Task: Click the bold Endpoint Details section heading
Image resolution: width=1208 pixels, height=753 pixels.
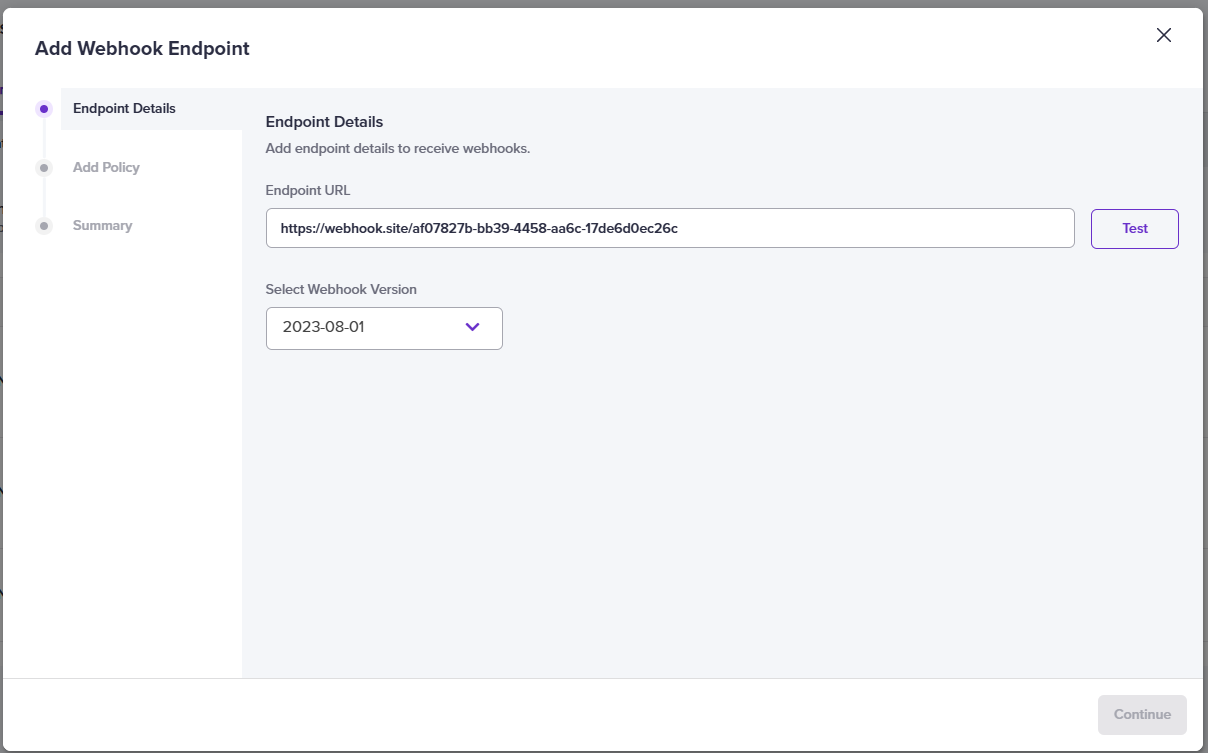Action: click(324, 122)
